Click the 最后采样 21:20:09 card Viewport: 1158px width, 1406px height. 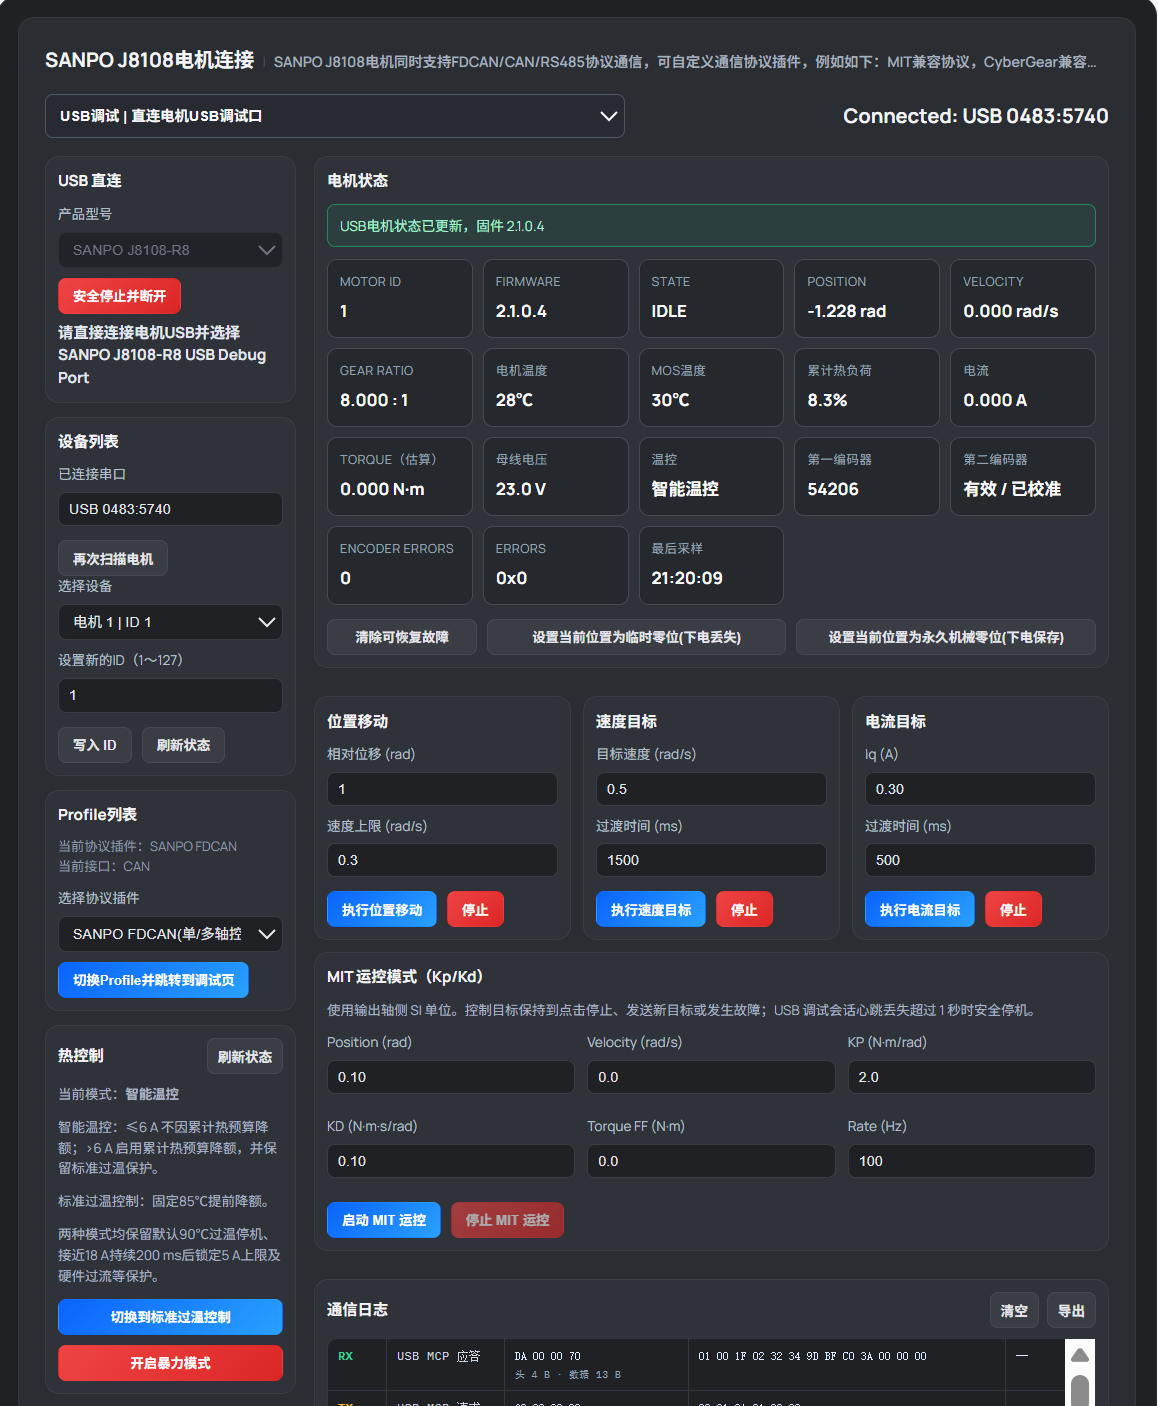[x=711, y=565]
